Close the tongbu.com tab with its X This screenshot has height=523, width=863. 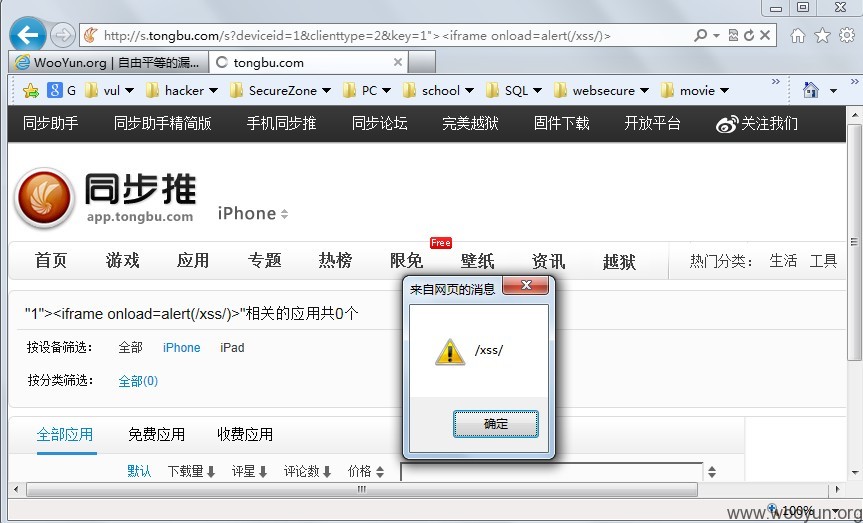point(397,62)
